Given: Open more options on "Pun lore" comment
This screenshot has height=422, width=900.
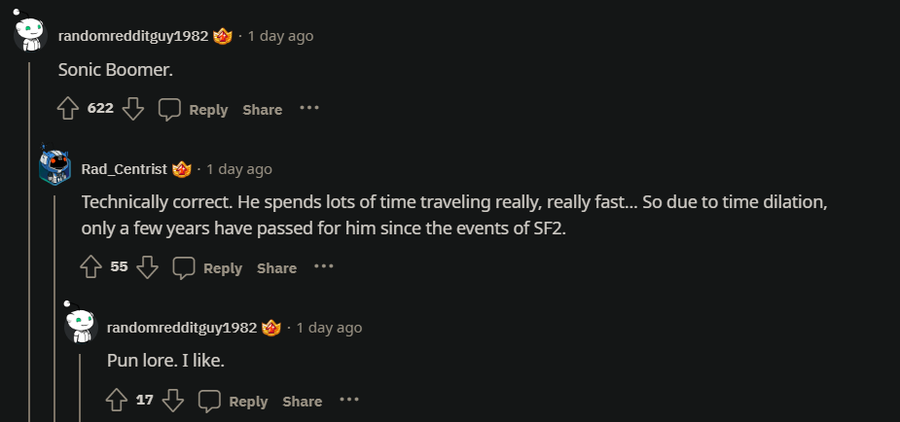Looking at the screenshot, I should 348,400.
